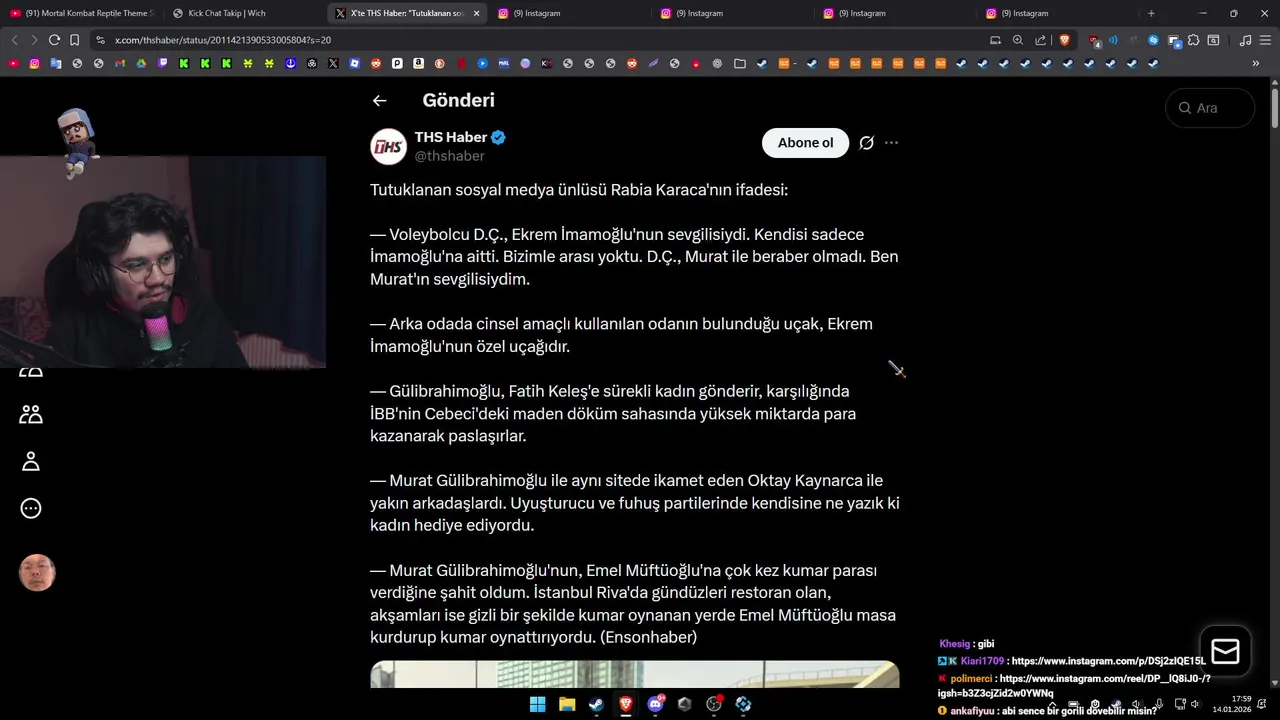This screenshot has width=1280, height=720.
Task: Open the Grok icon beside Abone ol
Action: click(x=866, y=143)
